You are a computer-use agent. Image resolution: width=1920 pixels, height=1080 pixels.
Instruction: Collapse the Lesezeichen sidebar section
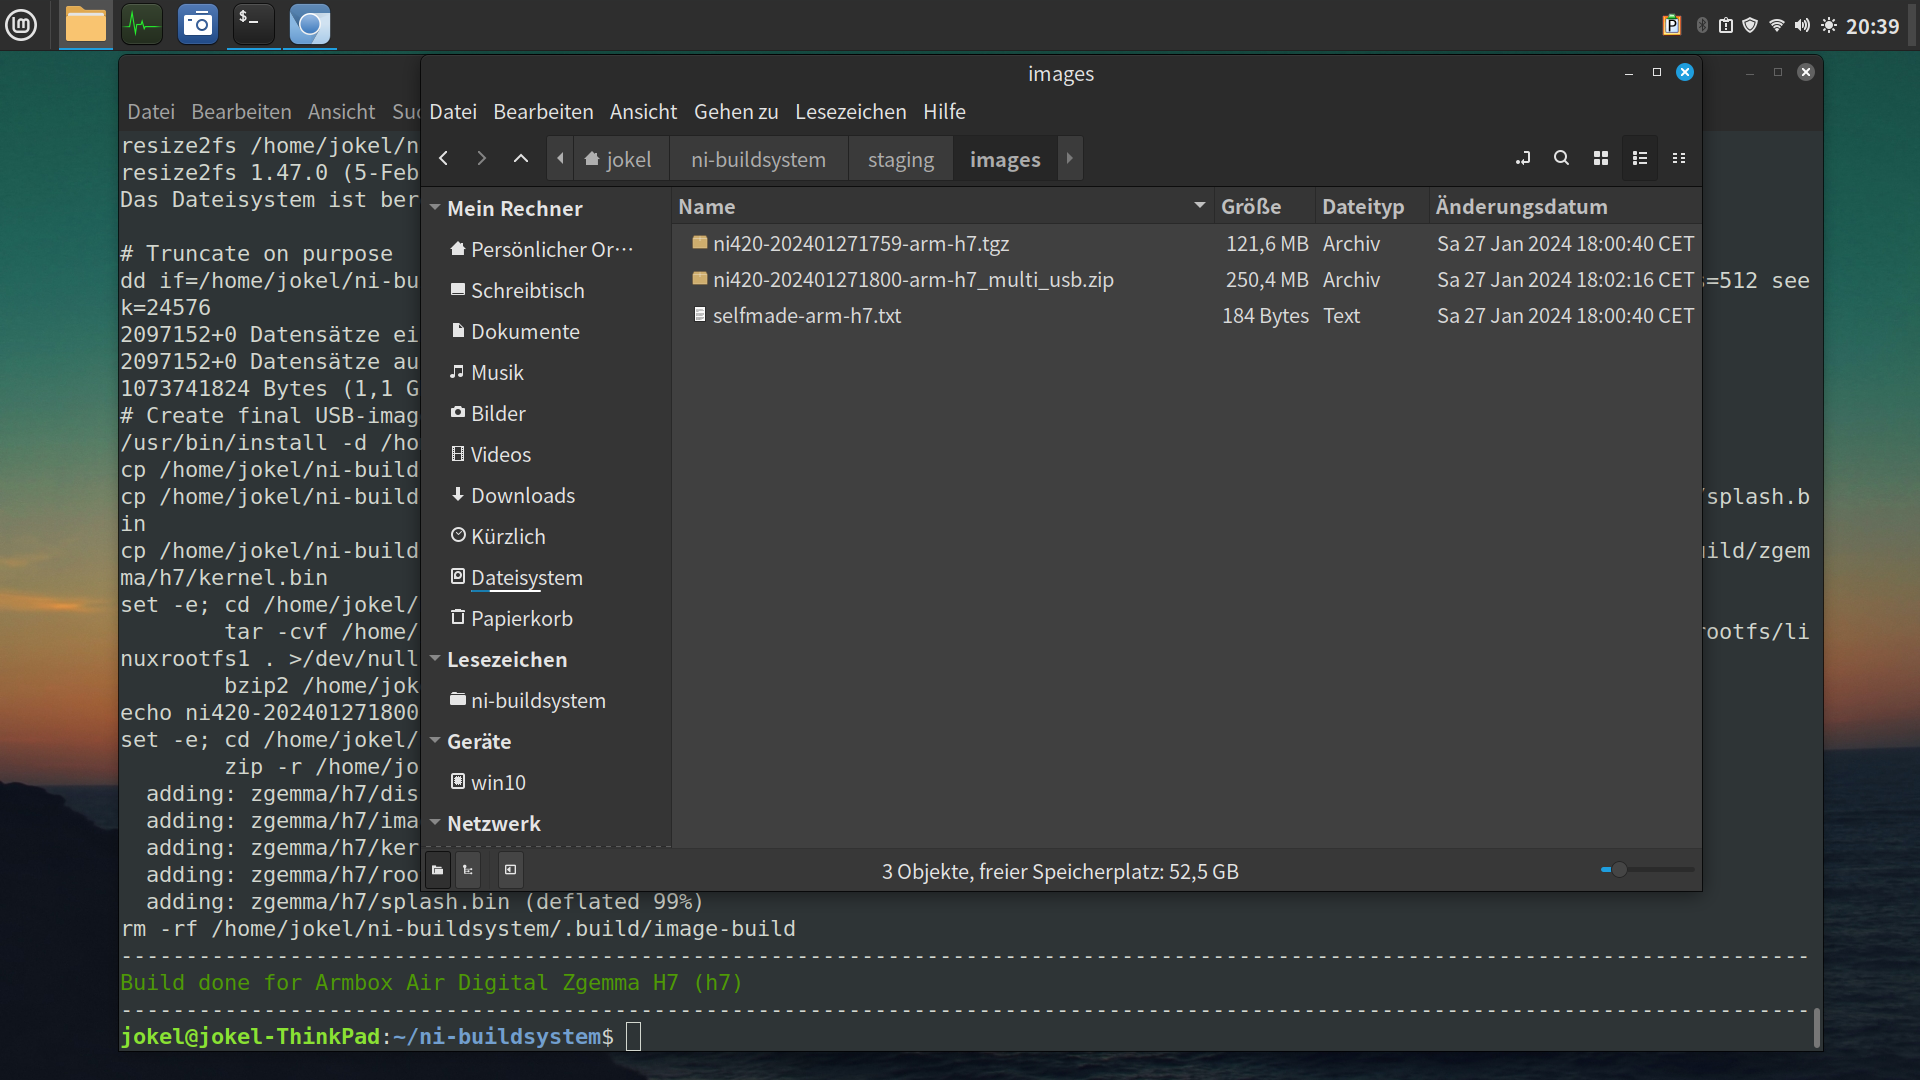pyautogui.click(x=436, y=659)
